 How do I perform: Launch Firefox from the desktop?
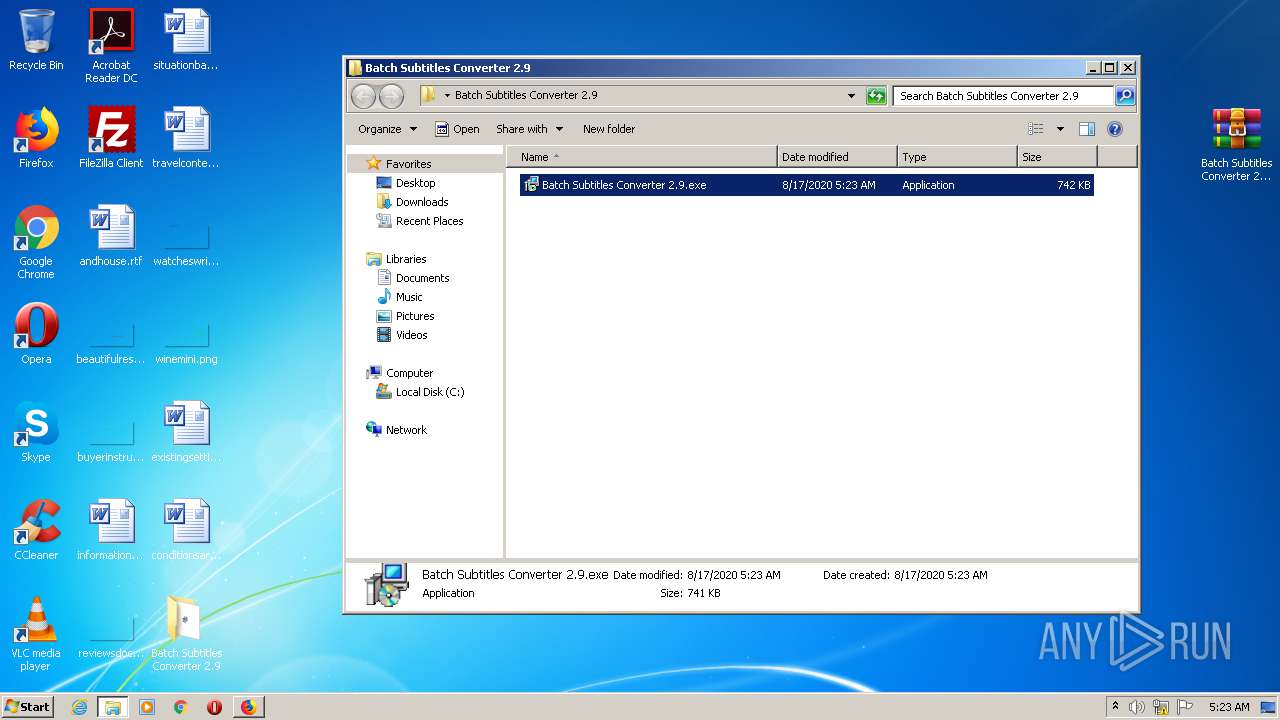pos(36,138)
